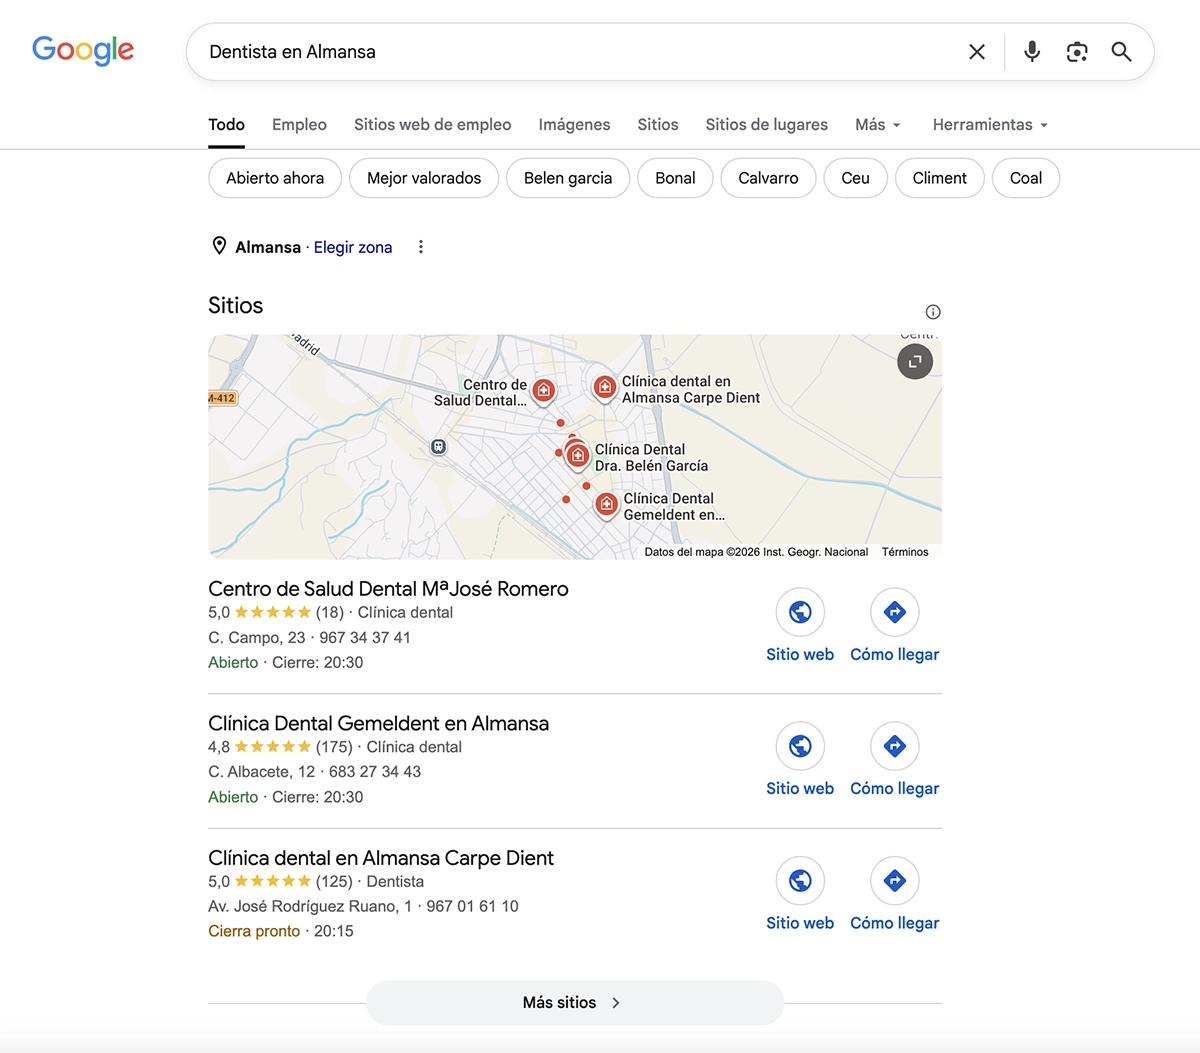Click the Clínica Dental Dra. Belén García map label
The width and height of the screenshot is (1200, 1053).
point(651,458)
